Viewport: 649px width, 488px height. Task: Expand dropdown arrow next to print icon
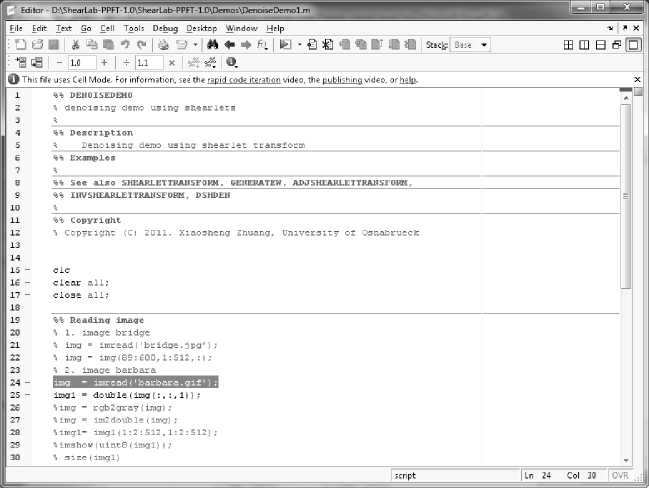click(195, 44)
